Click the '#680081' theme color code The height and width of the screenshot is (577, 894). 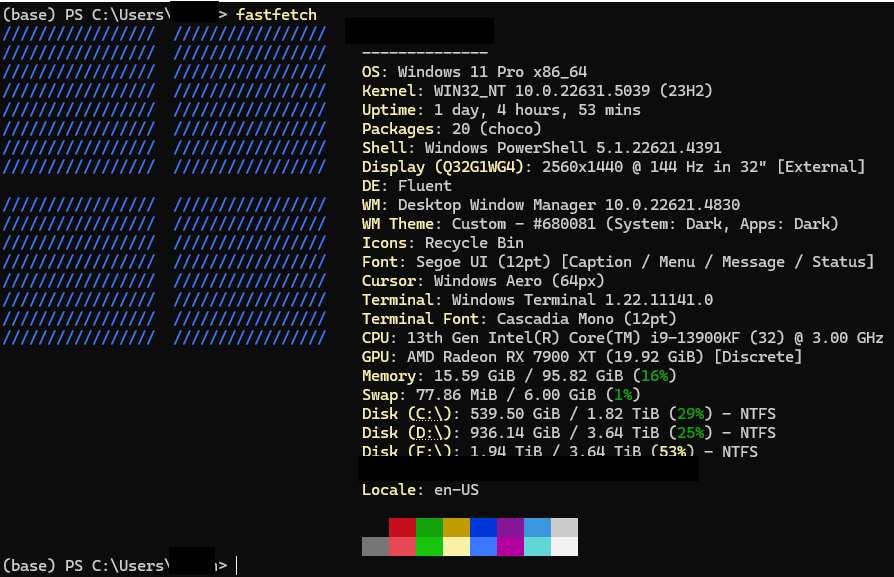[564, 224]
